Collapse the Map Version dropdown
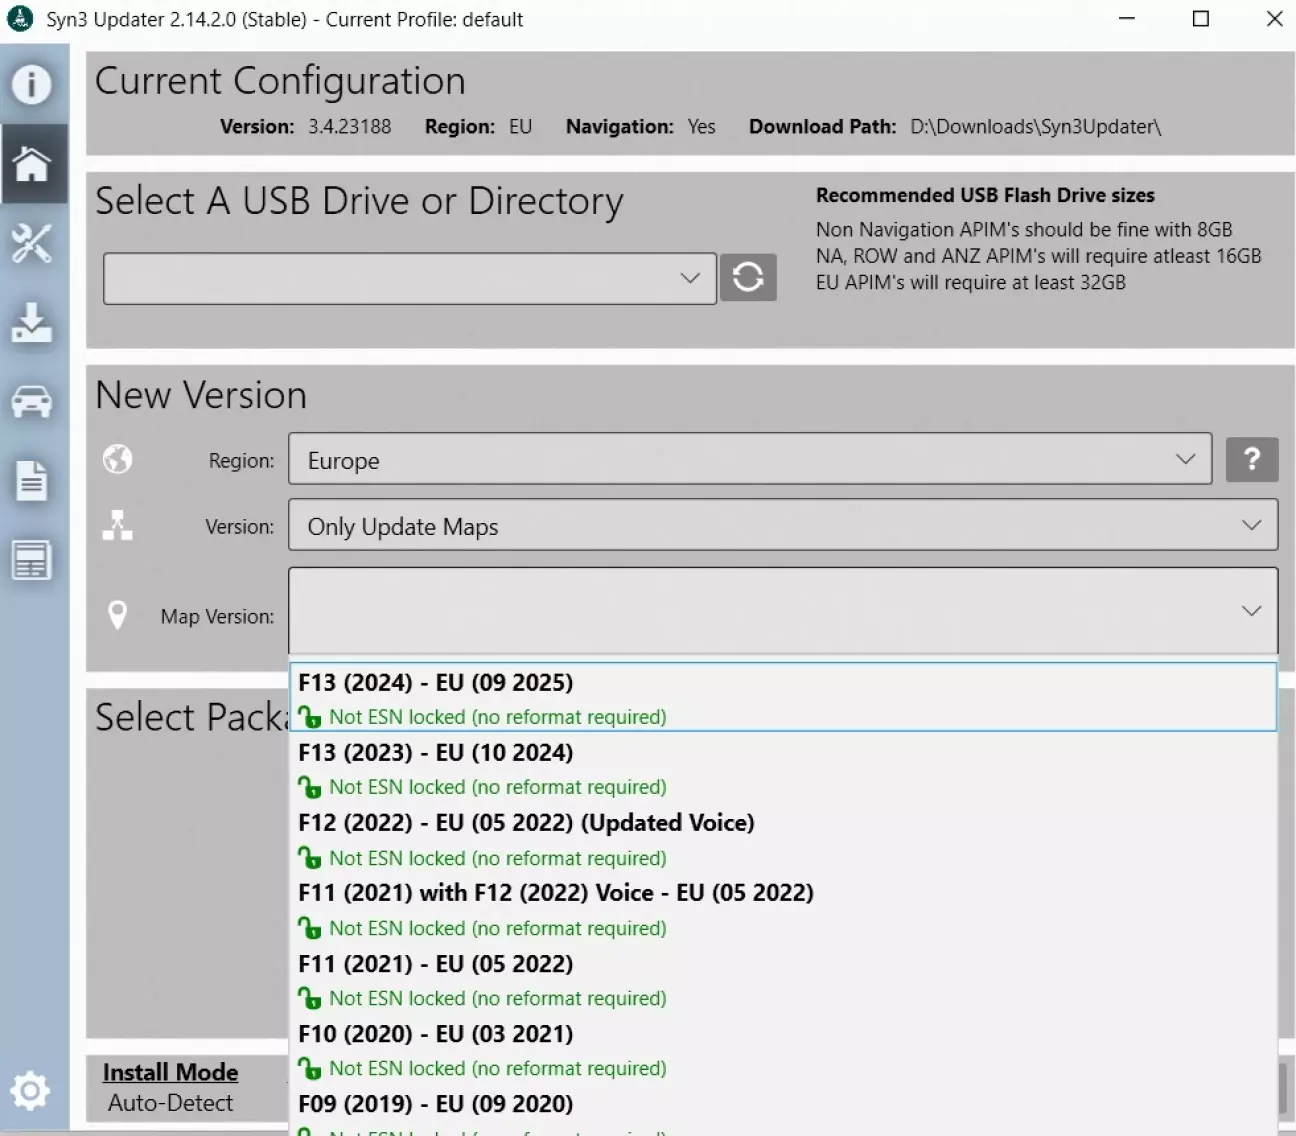Viewport: 1296px width, 1136px height. coord(1251,611)
